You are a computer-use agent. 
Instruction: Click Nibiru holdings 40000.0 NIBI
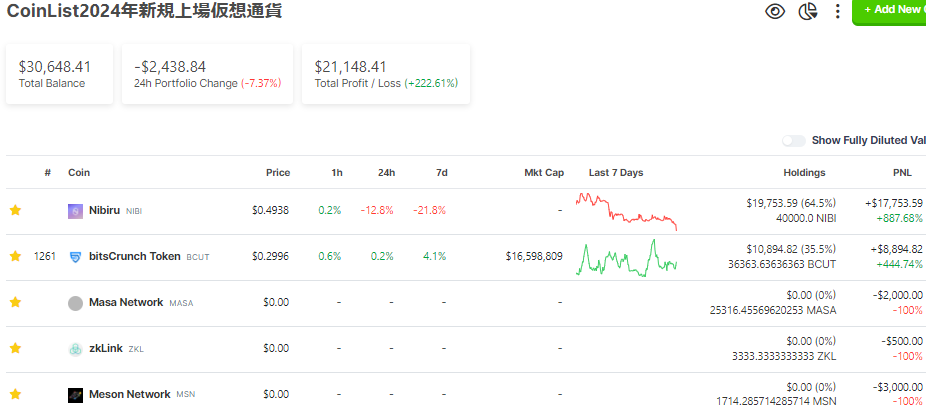coord(804,218)
